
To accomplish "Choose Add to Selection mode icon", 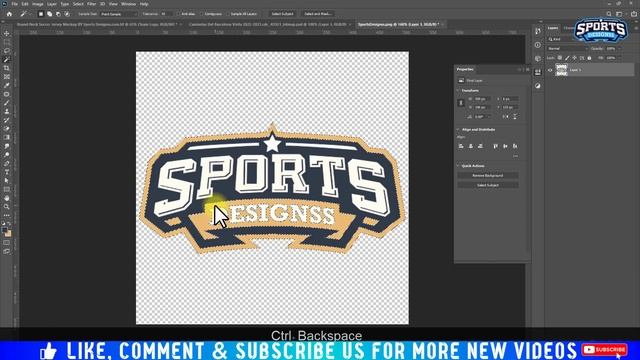I will point(49,14).
